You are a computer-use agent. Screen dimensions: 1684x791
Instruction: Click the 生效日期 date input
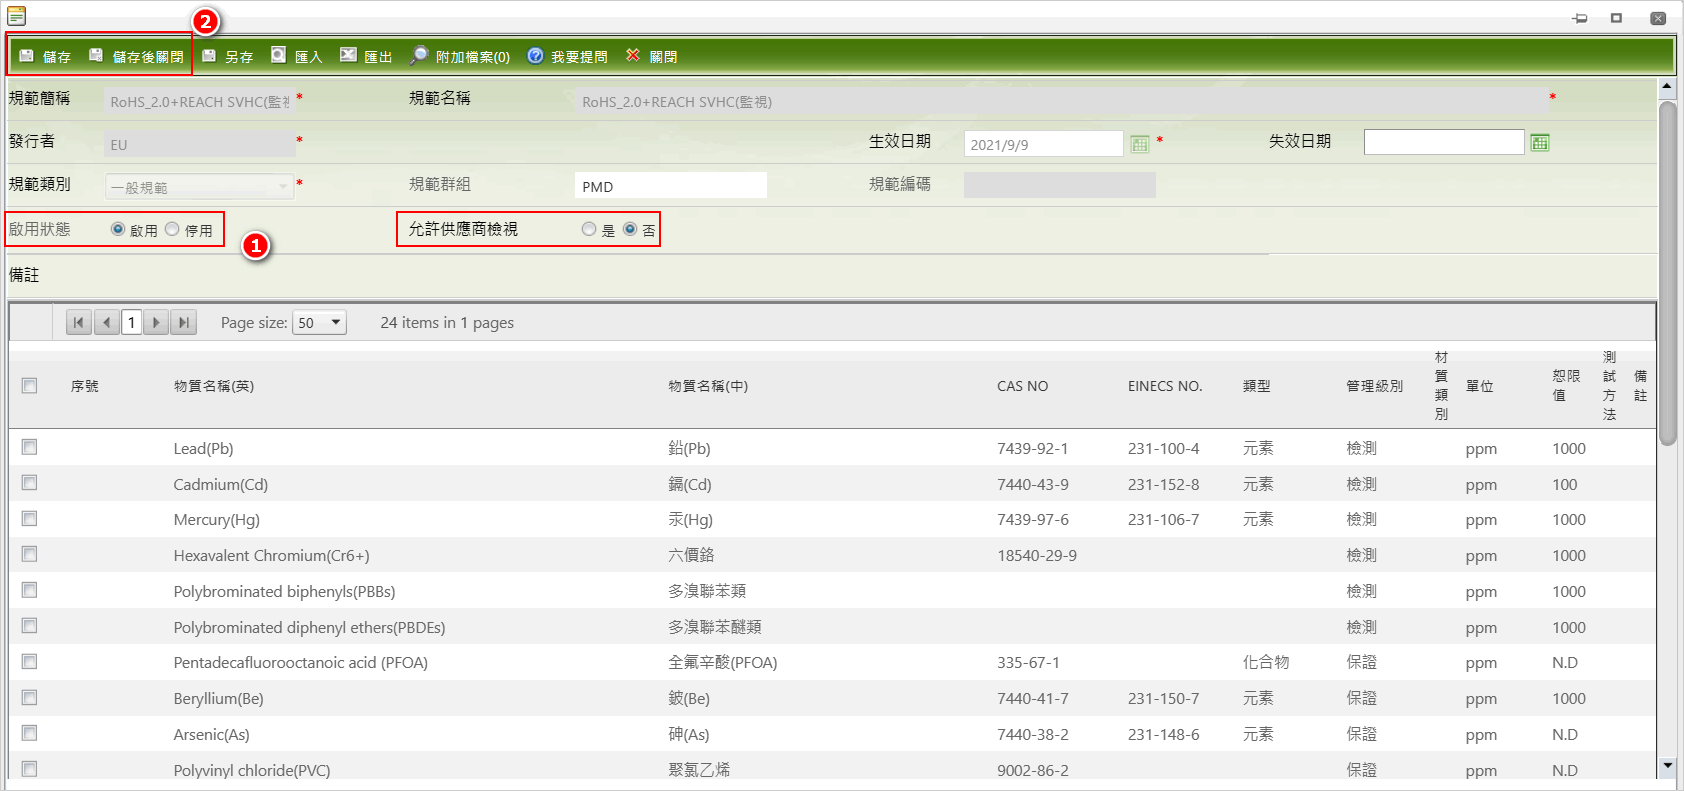tap(1044, 144)
